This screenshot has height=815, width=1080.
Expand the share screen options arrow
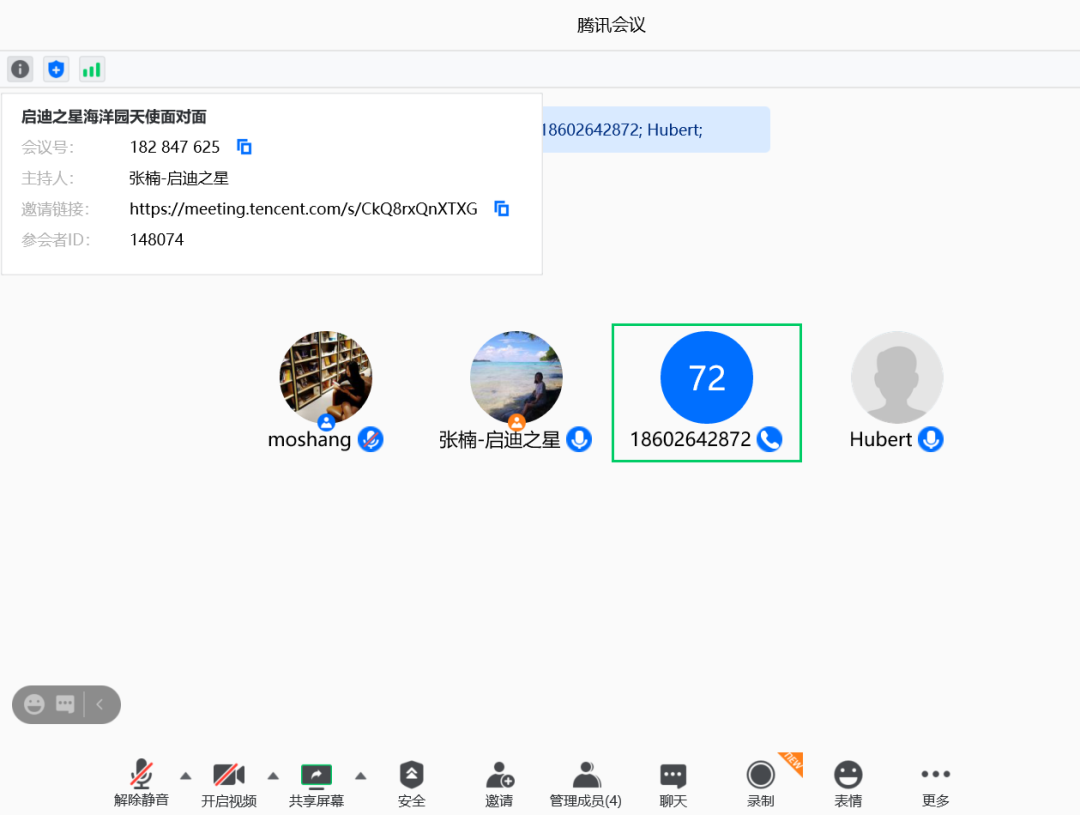pos(360,776)
